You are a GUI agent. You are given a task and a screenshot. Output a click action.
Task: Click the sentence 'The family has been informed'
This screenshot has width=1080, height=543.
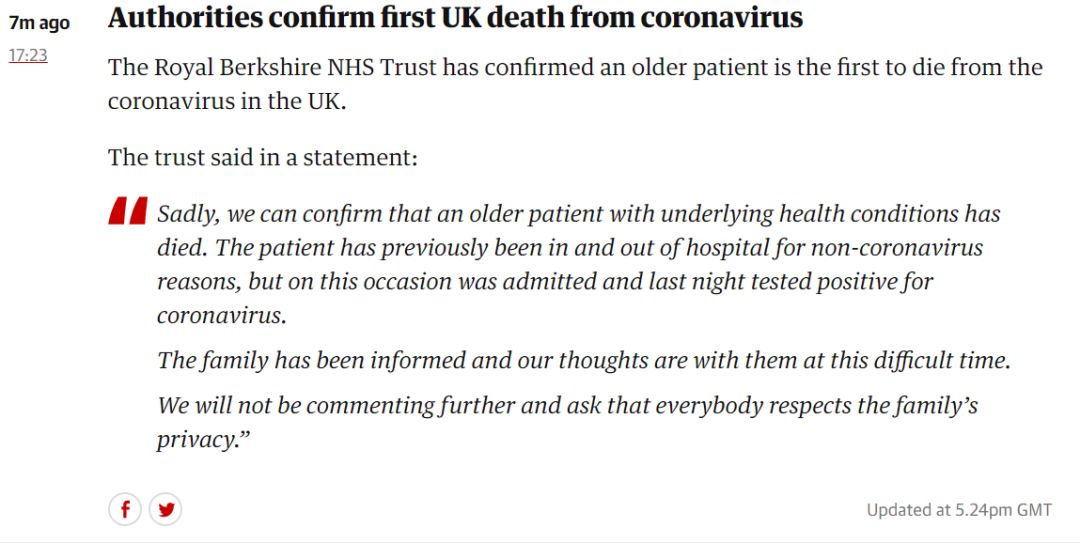[584, 360]
